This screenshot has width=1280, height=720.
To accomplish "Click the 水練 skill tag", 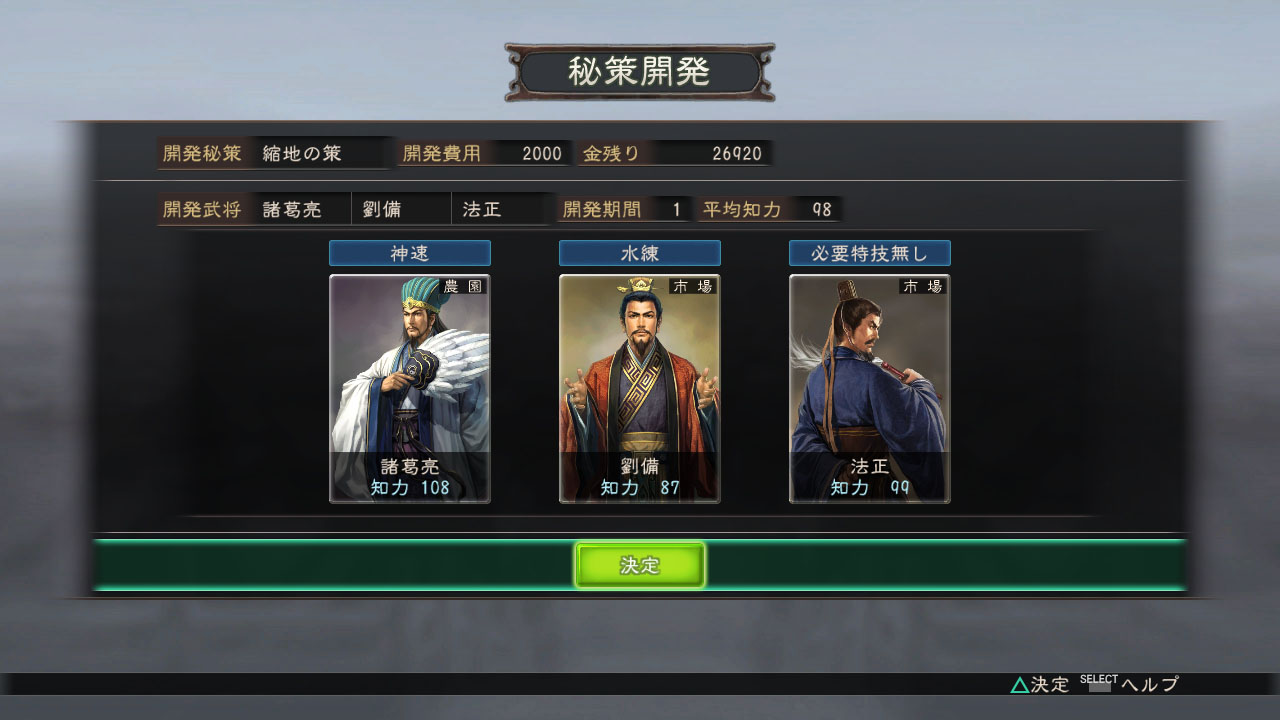I will pyautogui.click(x=640, y=253).
